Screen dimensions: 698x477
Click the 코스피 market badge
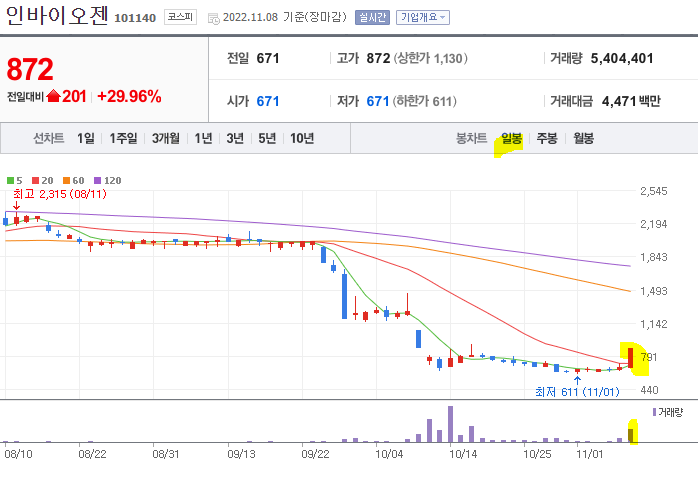[x=180, y=17]
